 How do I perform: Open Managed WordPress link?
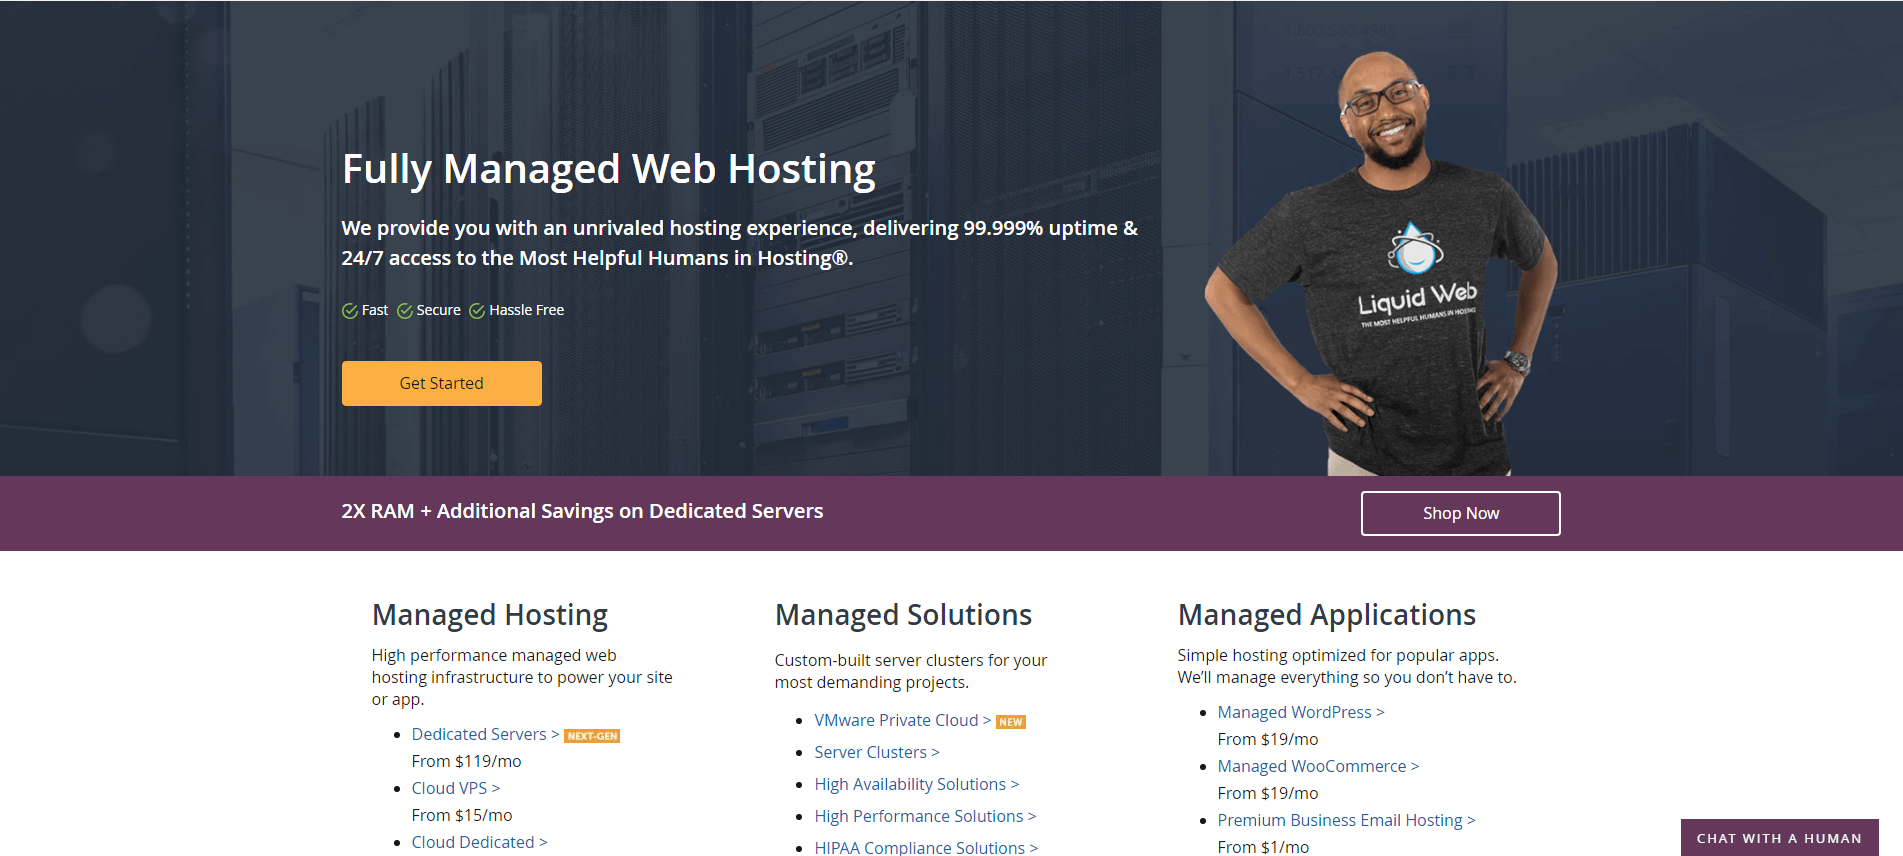point(1301,712)
